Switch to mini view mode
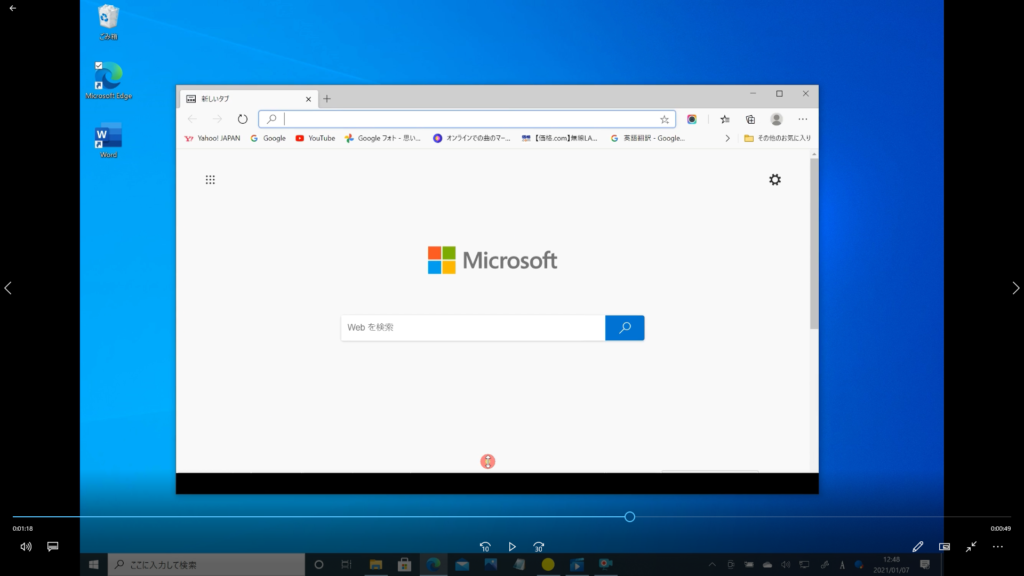Screen dimensions: 1024x576 coord(944,547)
